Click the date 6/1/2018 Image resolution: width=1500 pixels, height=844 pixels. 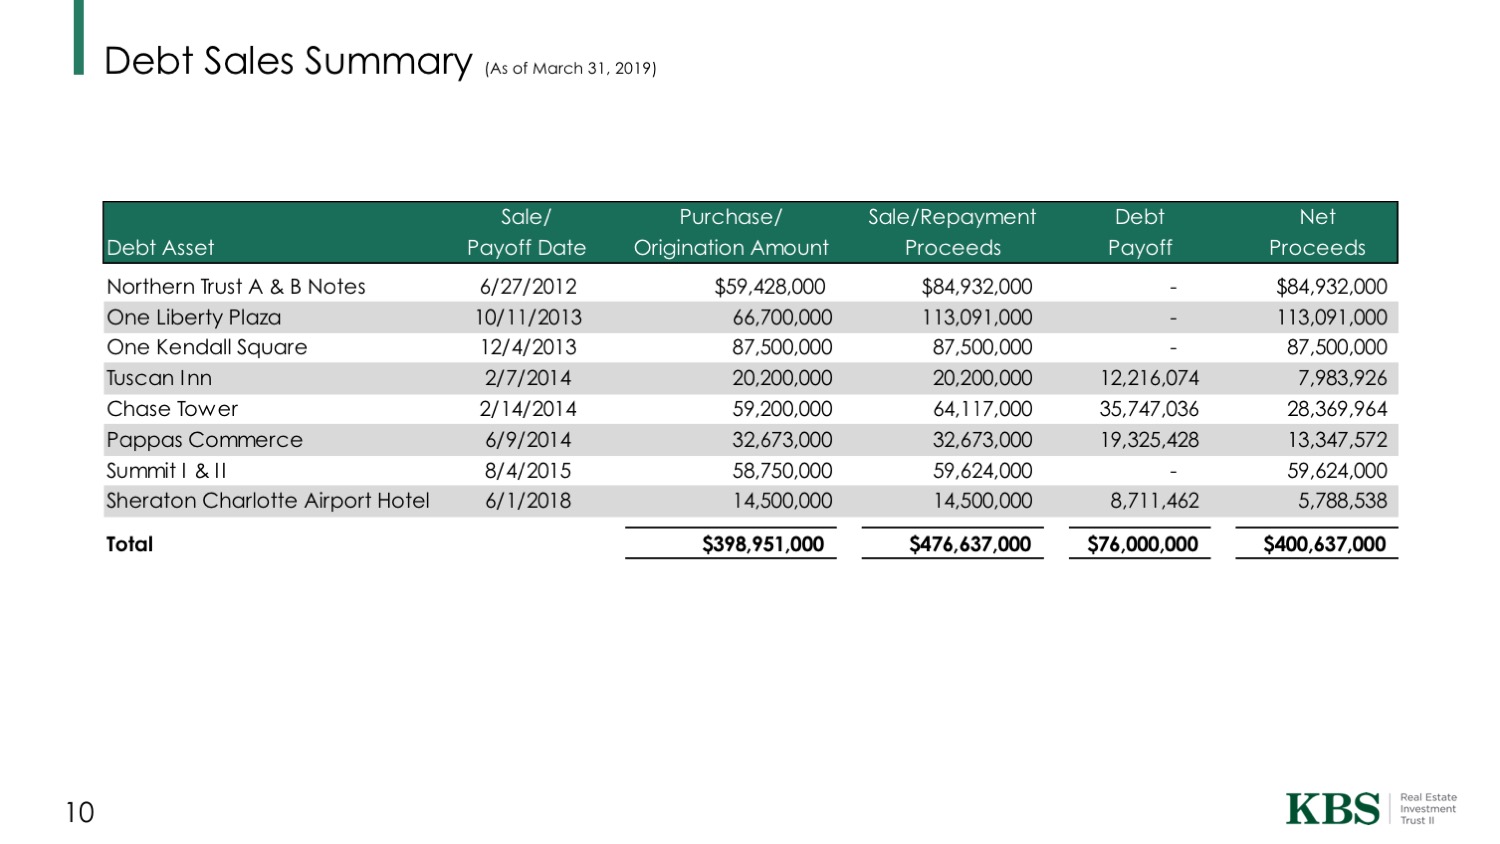point(528,501)
